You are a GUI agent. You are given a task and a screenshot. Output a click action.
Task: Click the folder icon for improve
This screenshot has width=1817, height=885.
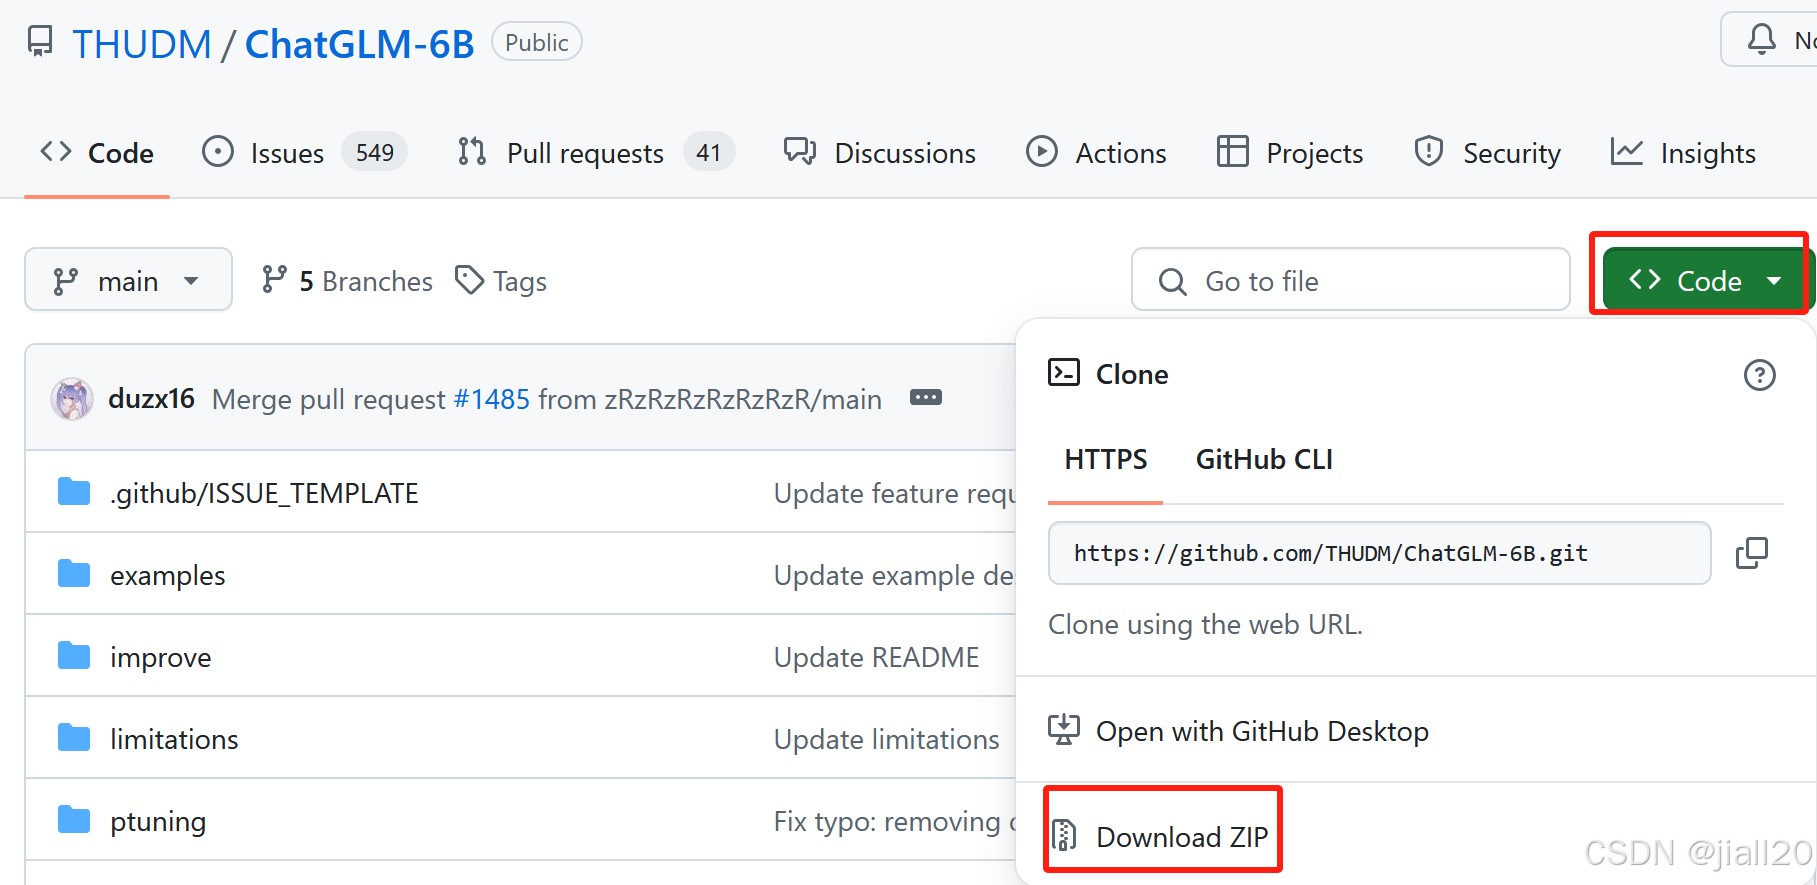(x=74, y=655)
